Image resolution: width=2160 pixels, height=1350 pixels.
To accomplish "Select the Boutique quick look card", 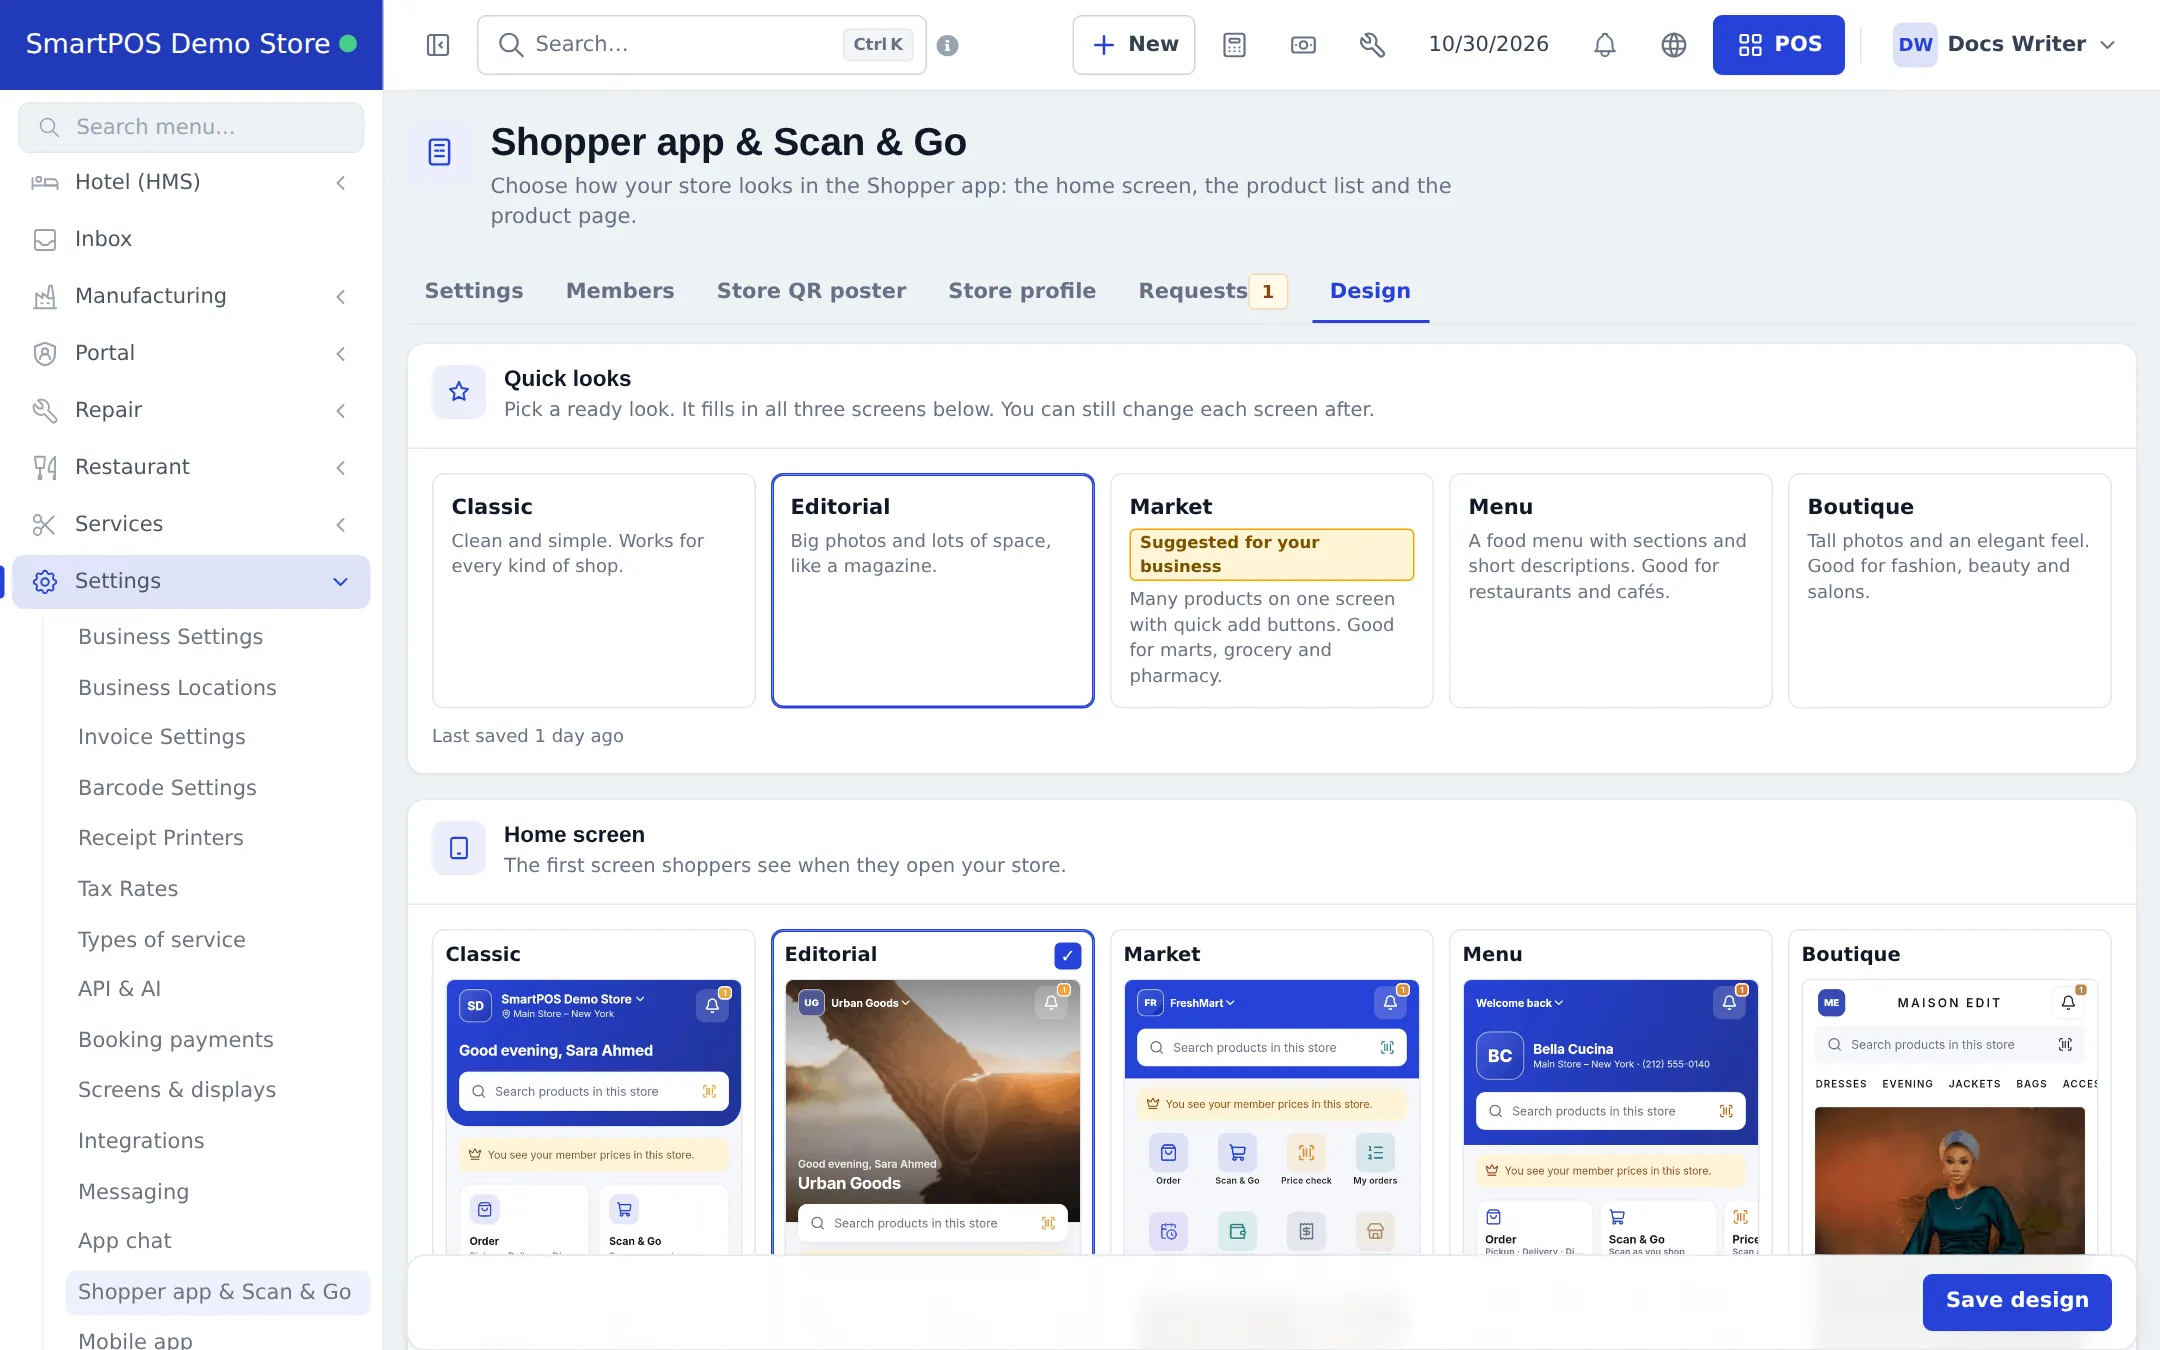I will 1949,590.
